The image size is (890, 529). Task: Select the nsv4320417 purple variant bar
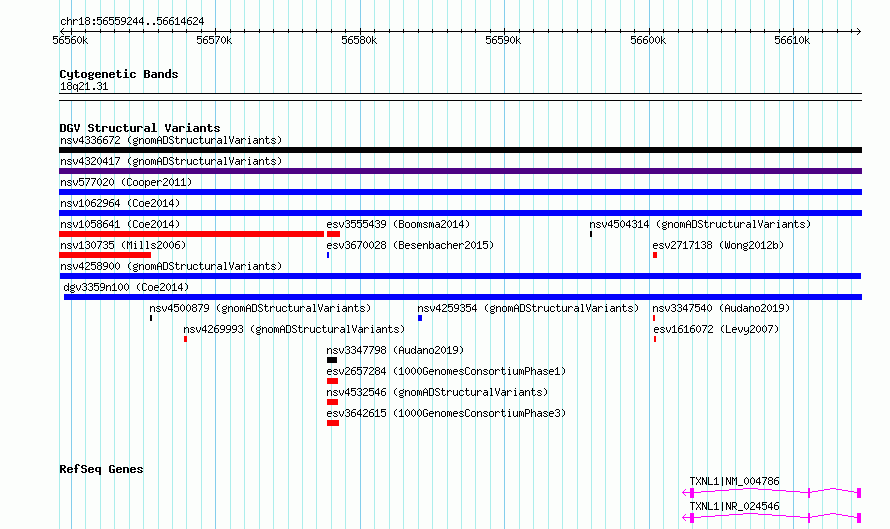460,171
